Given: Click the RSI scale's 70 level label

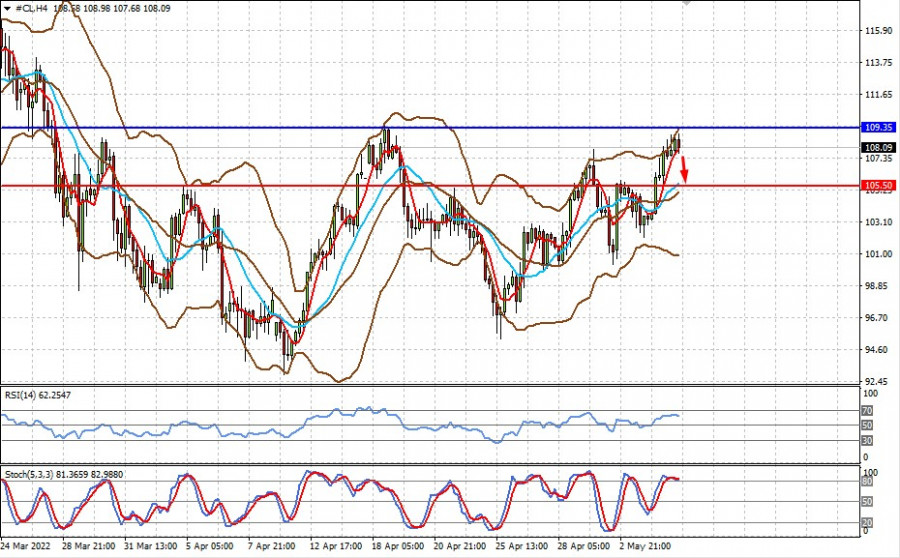Looking at the screenshot, I should pos(868,411).
